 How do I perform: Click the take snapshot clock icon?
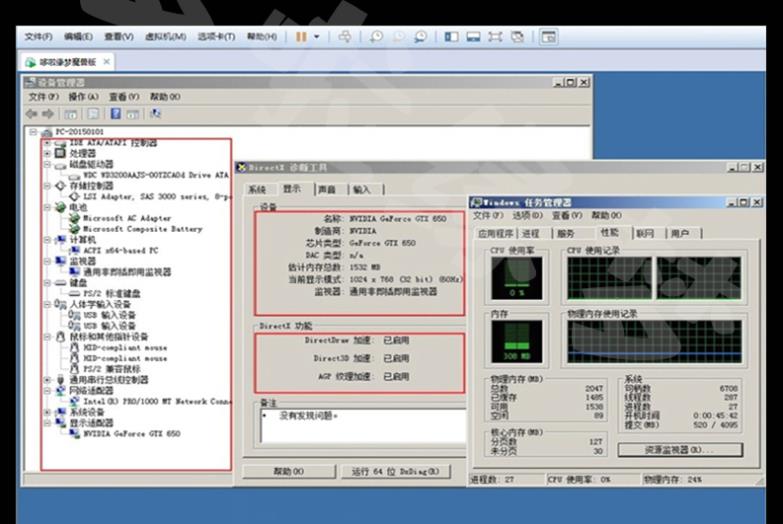pyautogui.click(x=377, y=37)
